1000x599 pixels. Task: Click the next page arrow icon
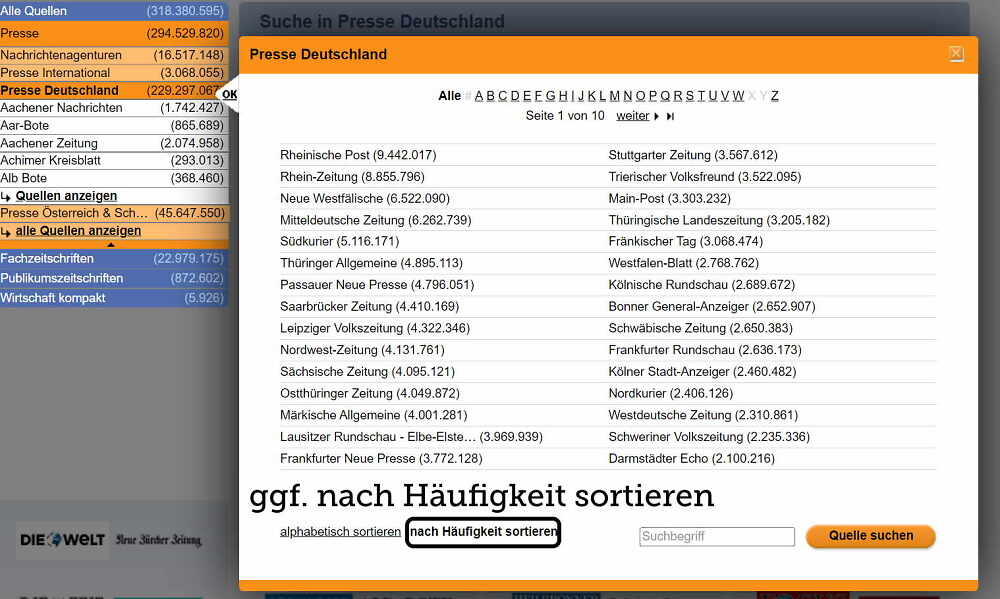[x=656, y=117]
